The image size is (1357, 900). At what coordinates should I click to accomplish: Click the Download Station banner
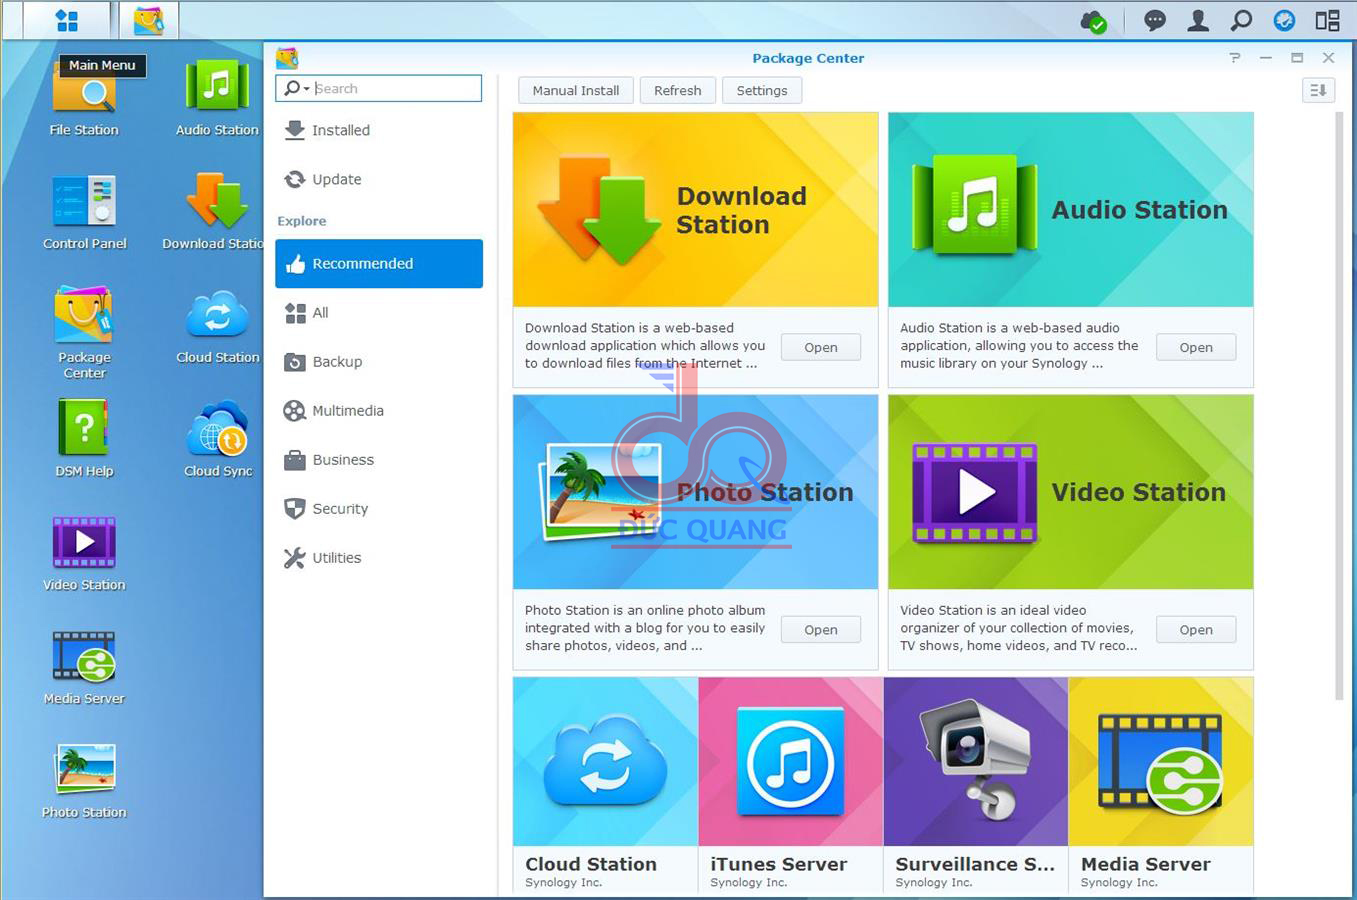[695, 210]
